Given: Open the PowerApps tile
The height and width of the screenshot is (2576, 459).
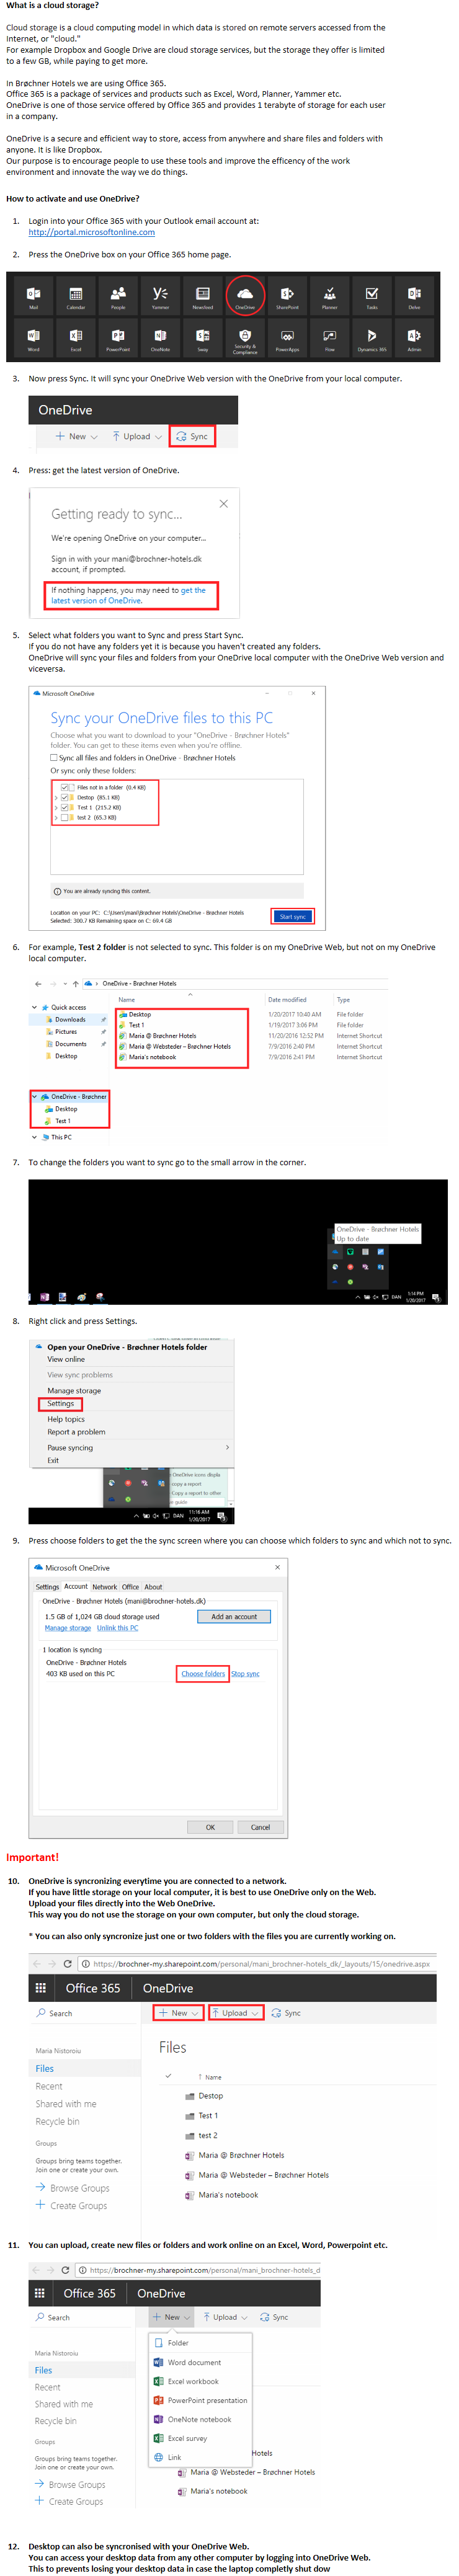Looking at the screenshot, I should click(287, 338).
